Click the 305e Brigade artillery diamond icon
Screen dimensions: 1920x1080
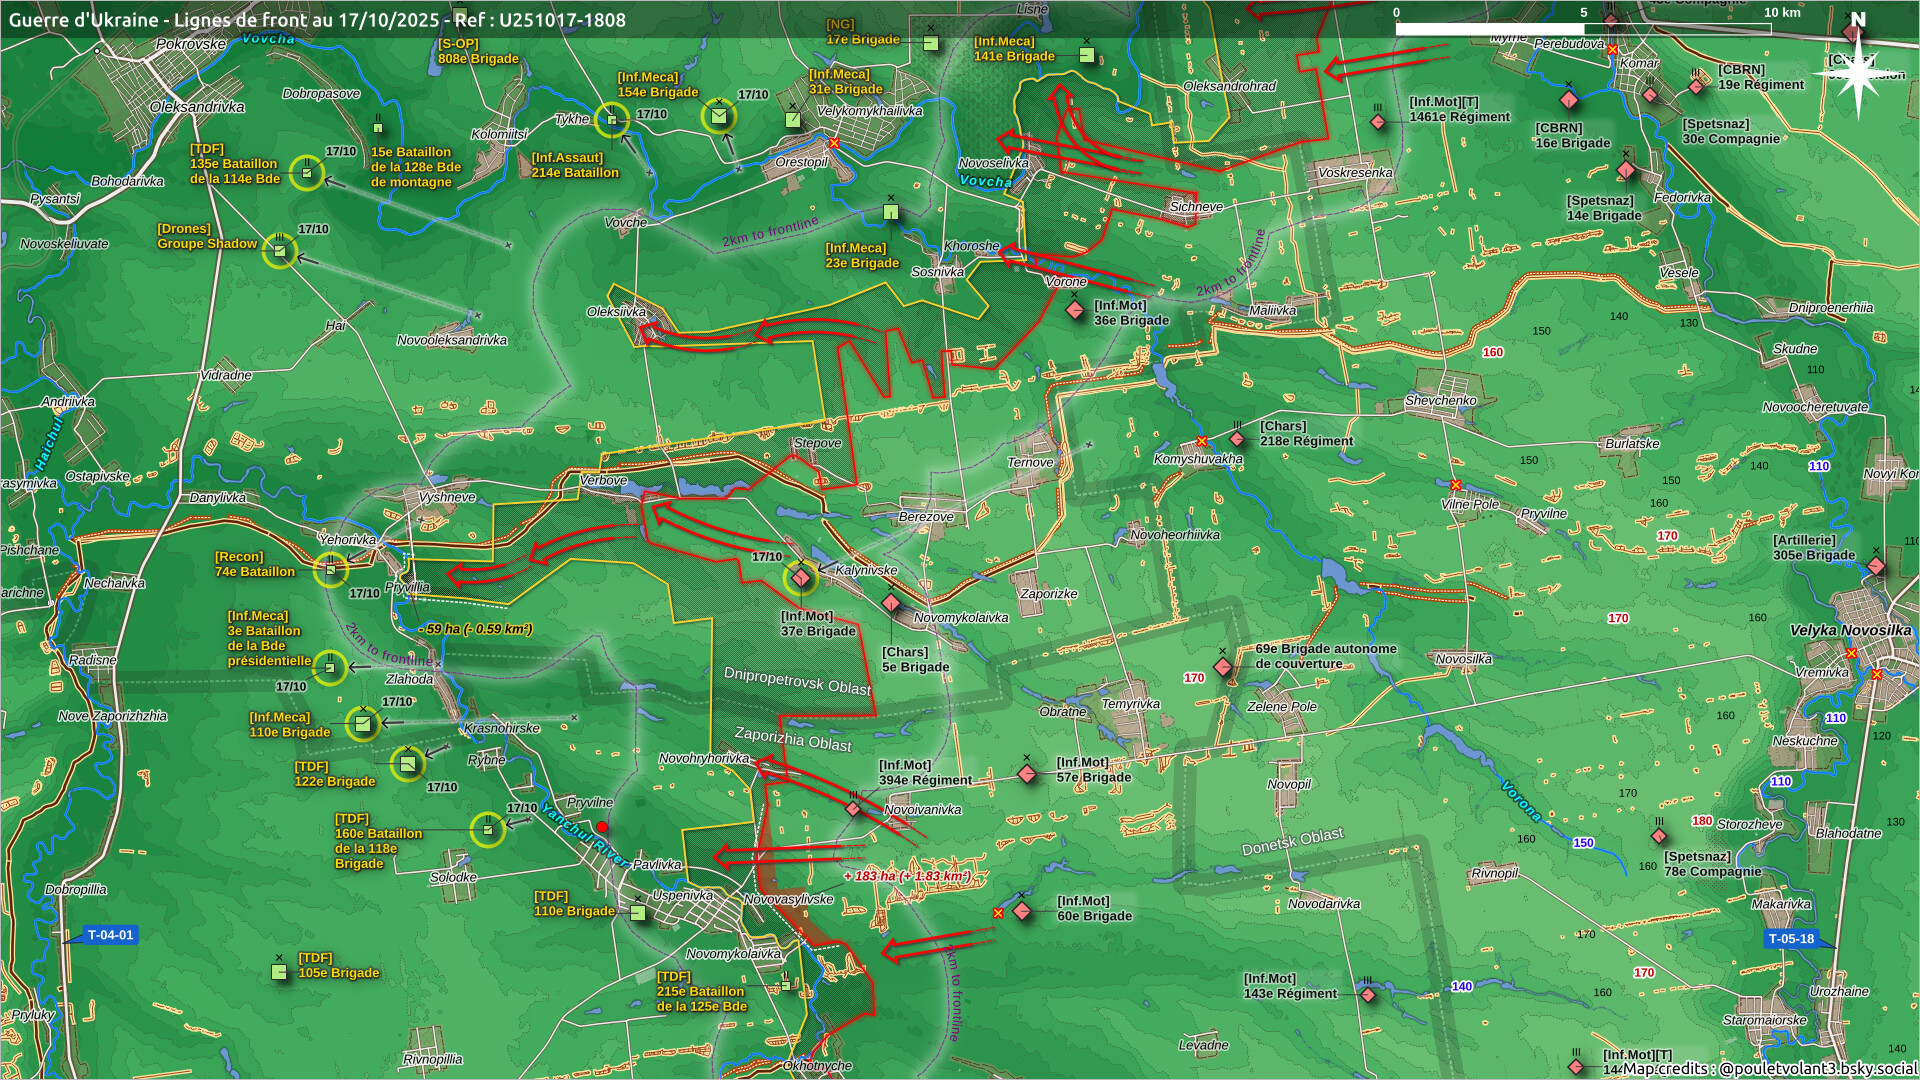click(x=1876, y=567)
